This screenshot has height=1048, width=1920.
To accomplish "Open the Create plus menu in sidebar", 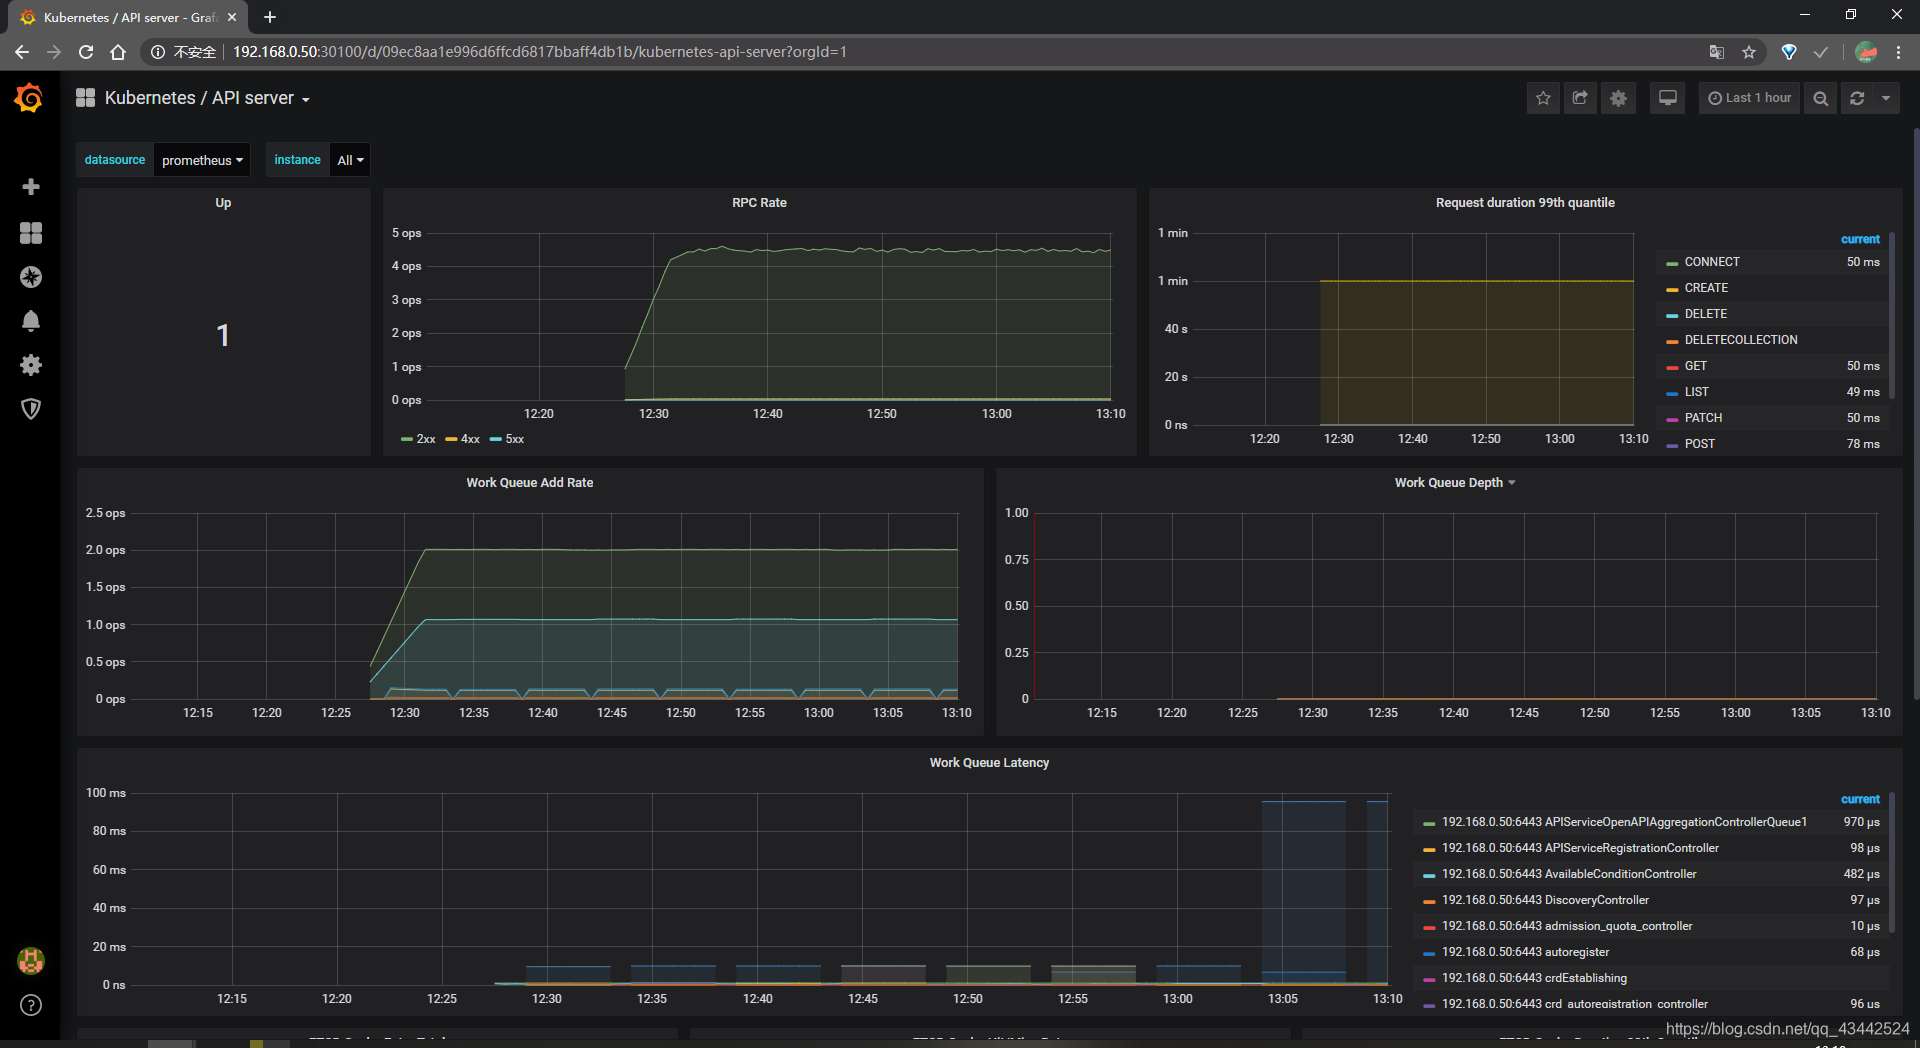I will pyautogui.click(x=31, y=187).
